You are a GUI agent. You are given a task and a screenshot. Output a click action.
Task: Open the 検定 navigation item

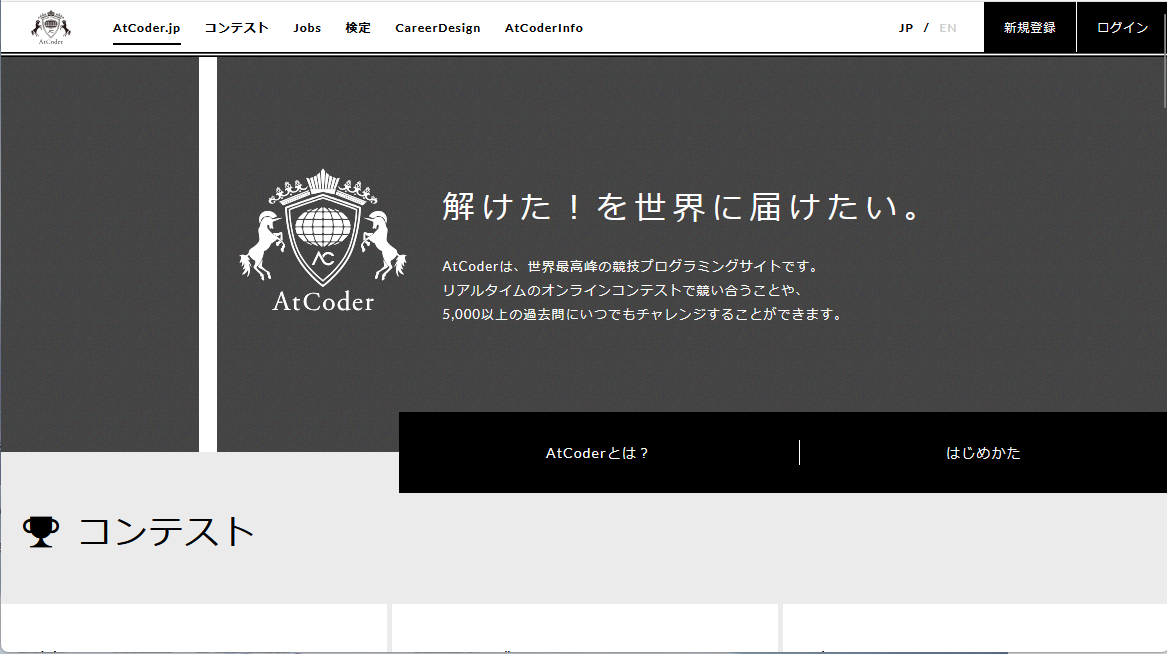[358, 28]
